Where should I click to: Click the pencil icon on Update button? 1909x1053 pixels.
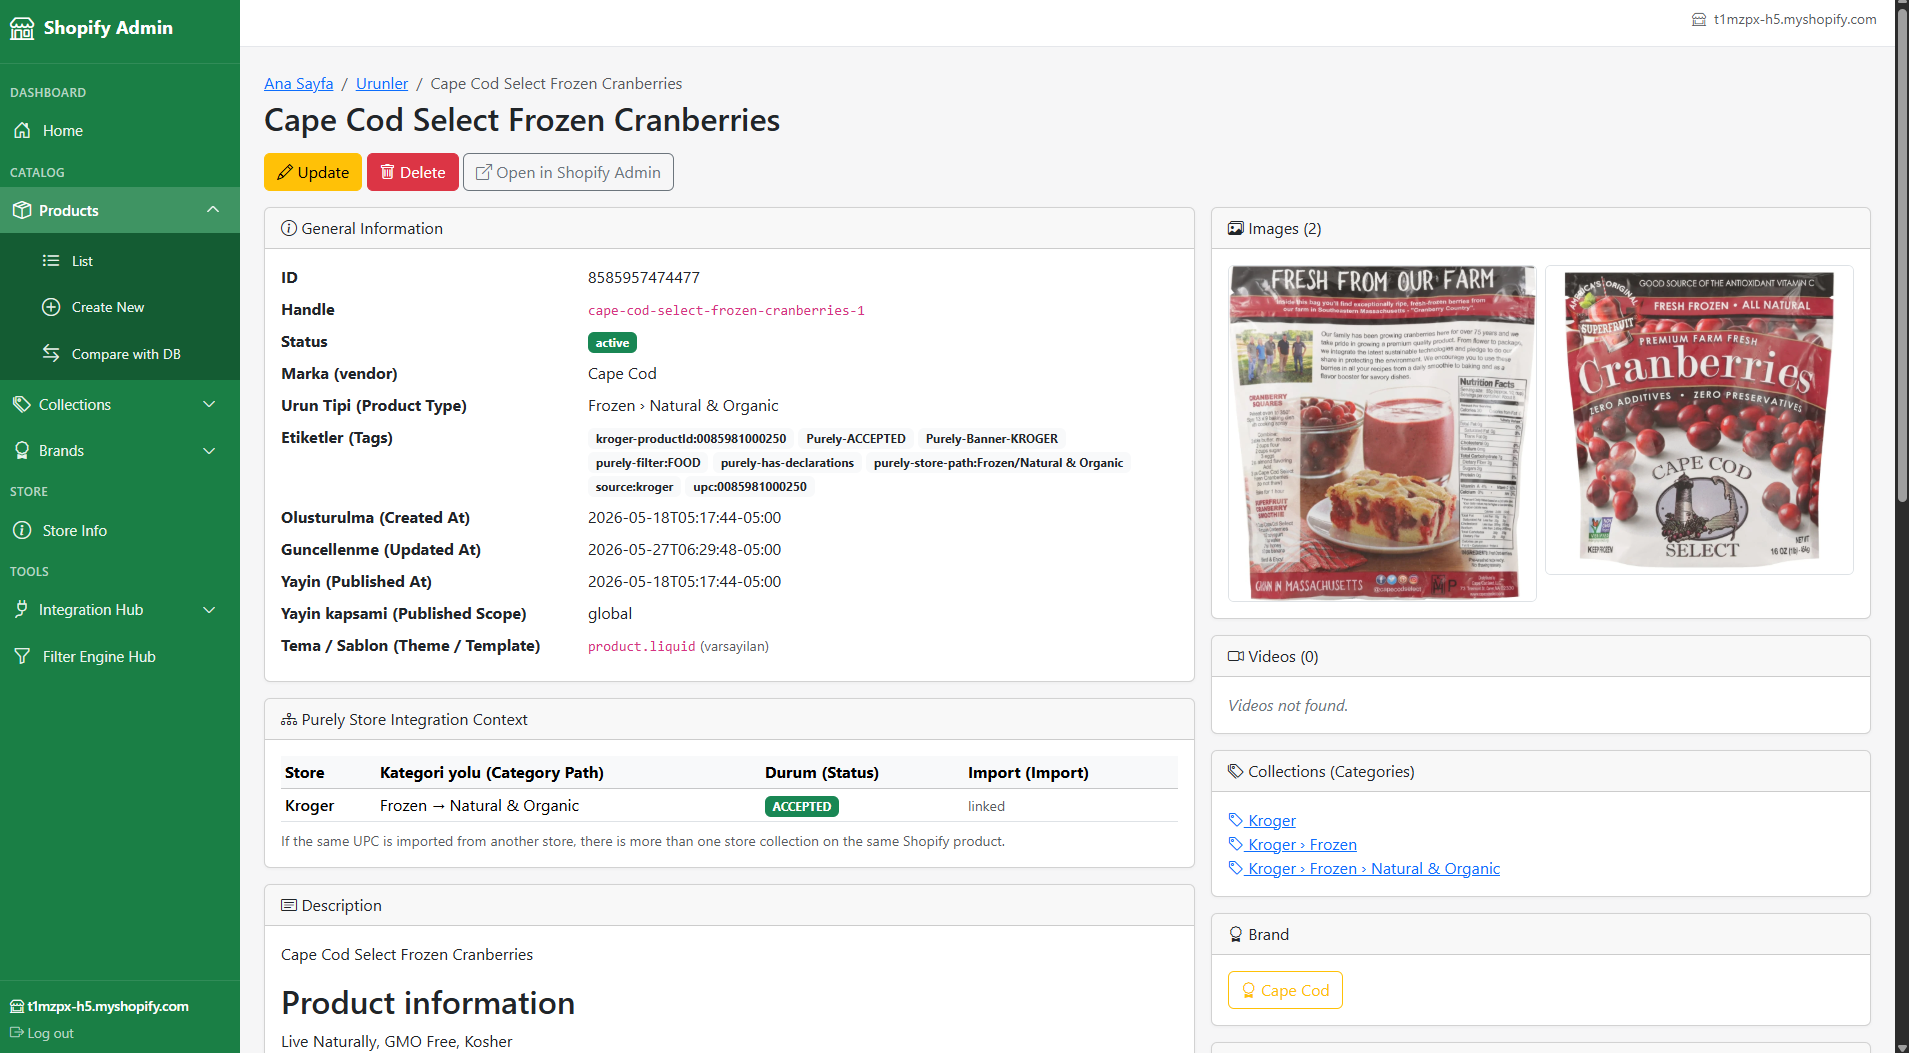pos(285,172)
